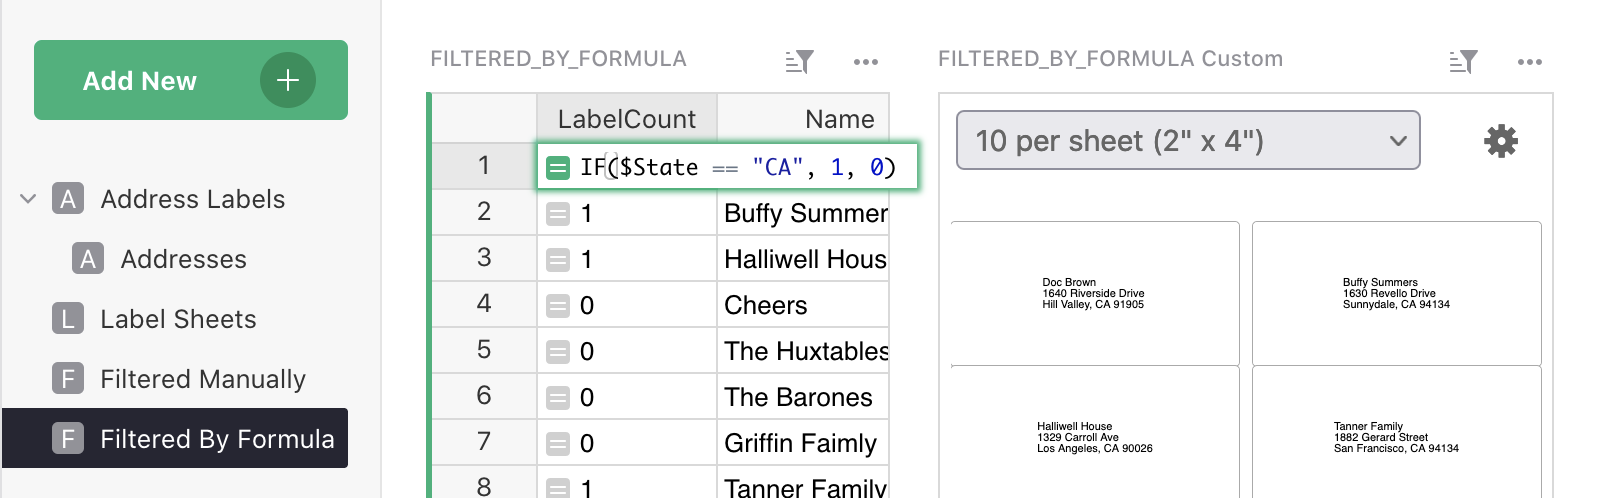Collapse the Address Labels page tree
This screenshot has width=1600, height=498.
tap(28, 199)
